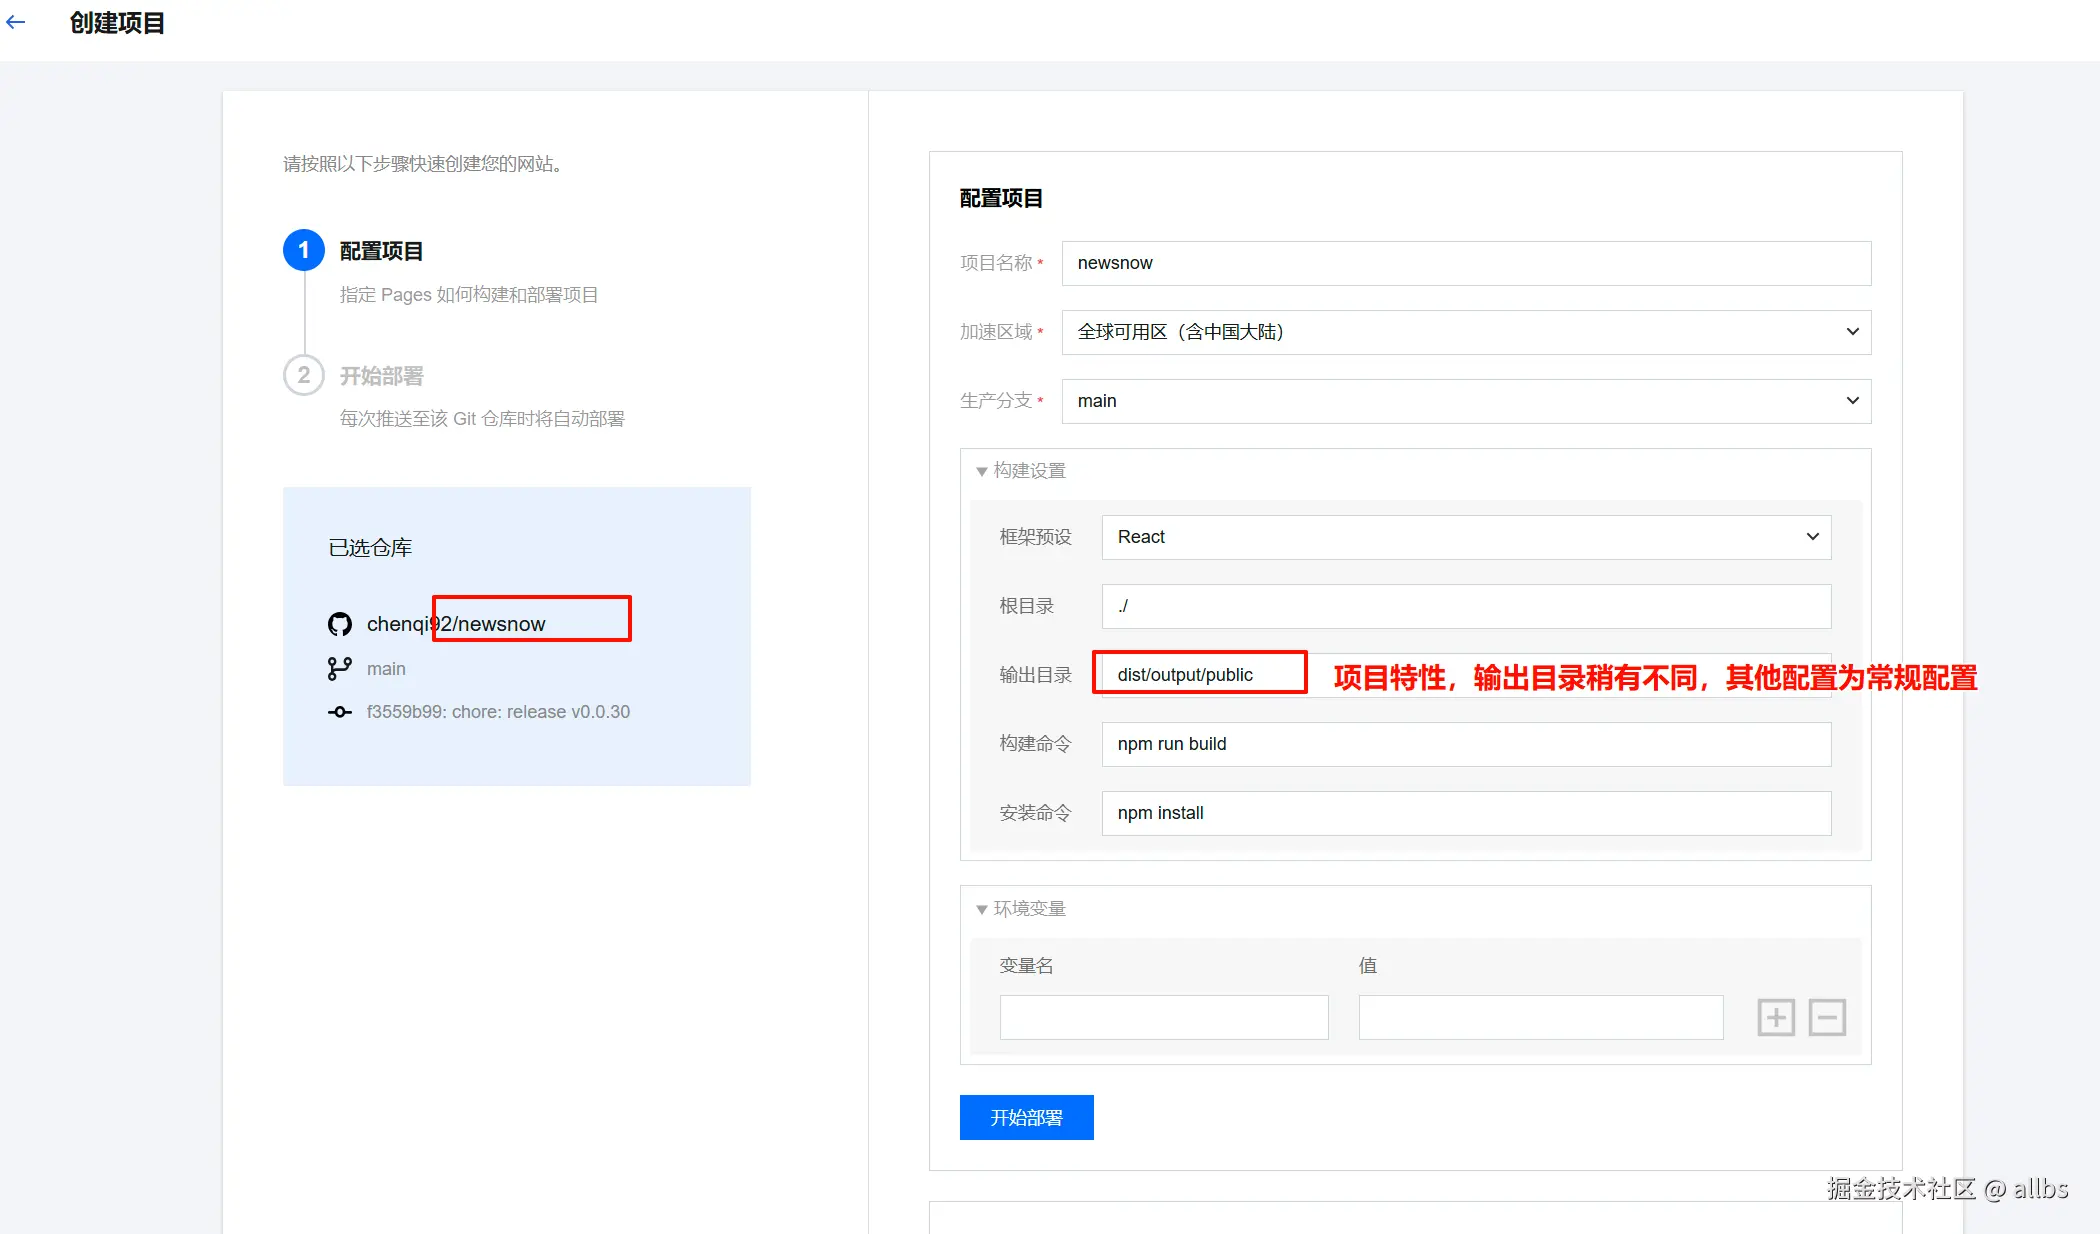Image resolution: width=2100 pixels, height=1234 pixels.
Task: Click the empty 值 value input field
Action: click(1540, 1017)
